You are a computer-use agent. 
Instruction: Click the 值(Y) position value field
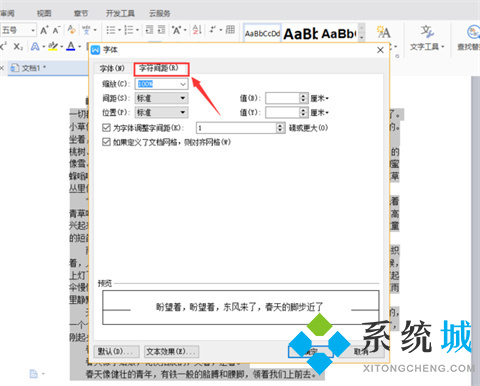282,112
